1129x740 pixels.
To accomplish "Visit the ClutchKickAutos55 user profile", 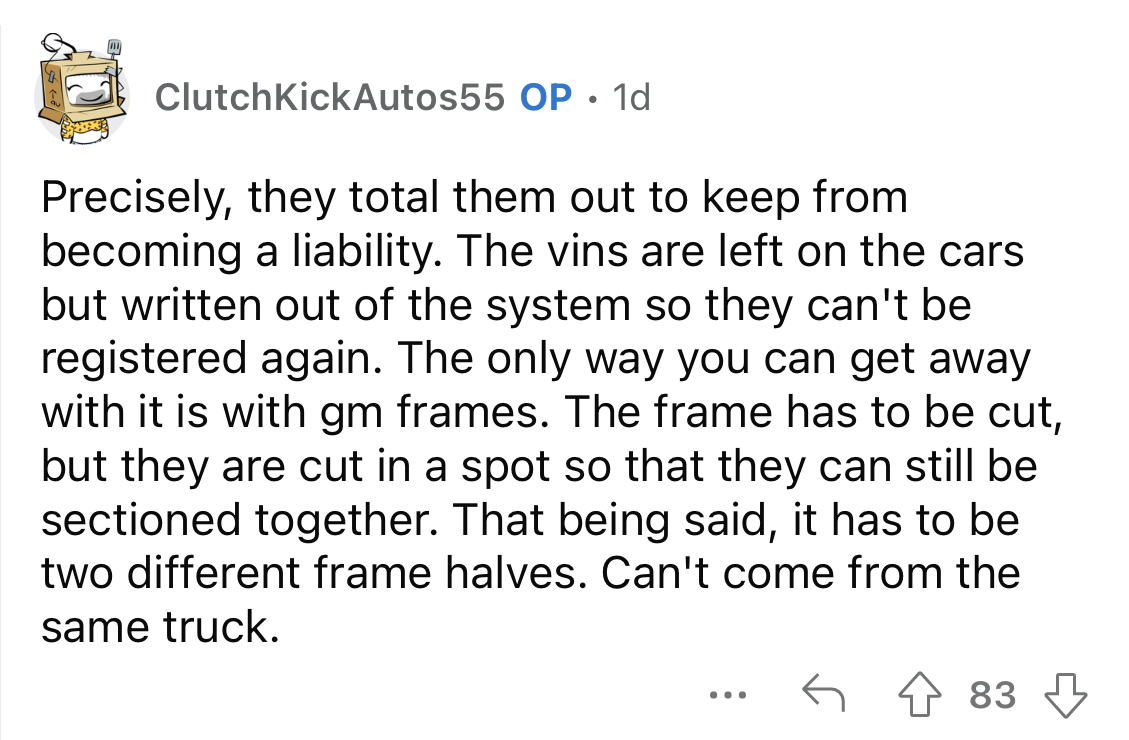I will point(330,97).
